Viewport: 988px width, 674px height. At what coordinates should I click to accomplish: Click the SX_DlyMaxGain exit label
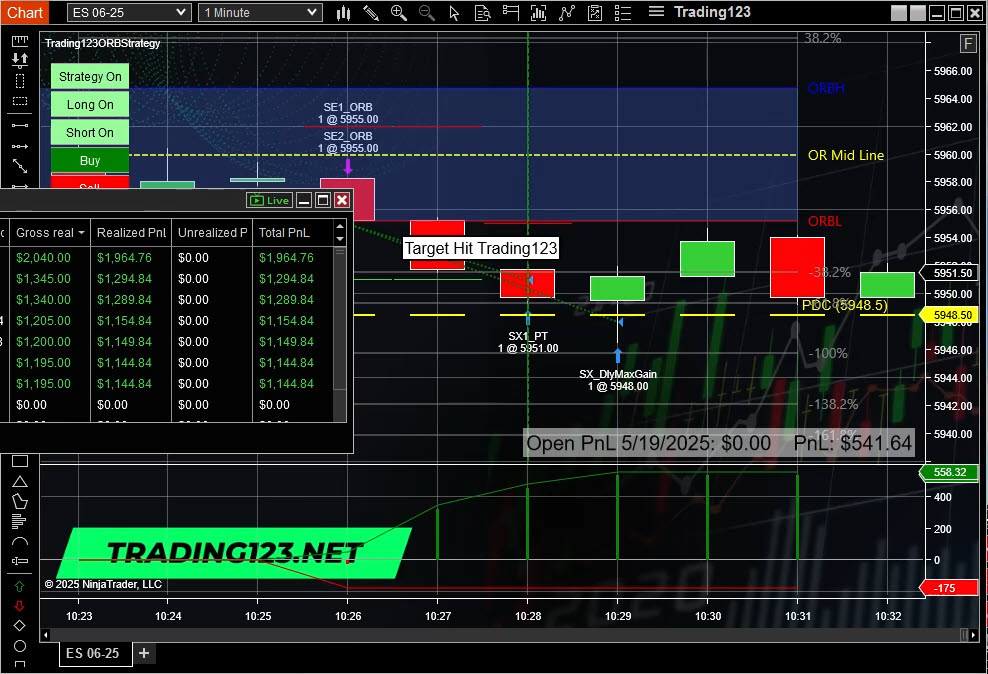618,380
